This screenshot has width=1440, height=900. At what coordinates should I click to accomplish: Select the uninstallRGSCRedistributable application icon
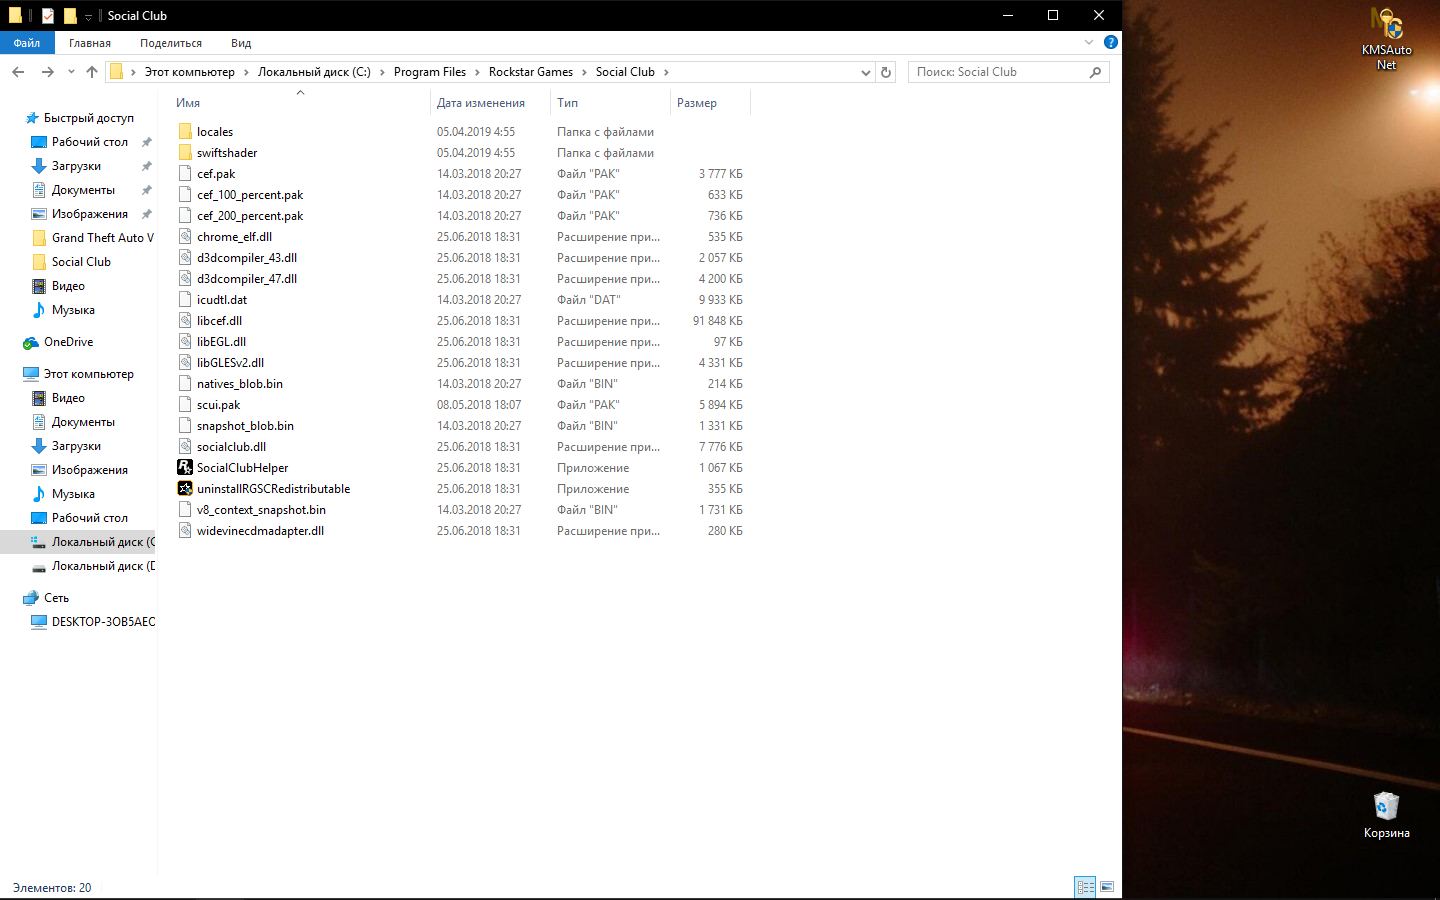pyautogui.click(x=185, y=488)
